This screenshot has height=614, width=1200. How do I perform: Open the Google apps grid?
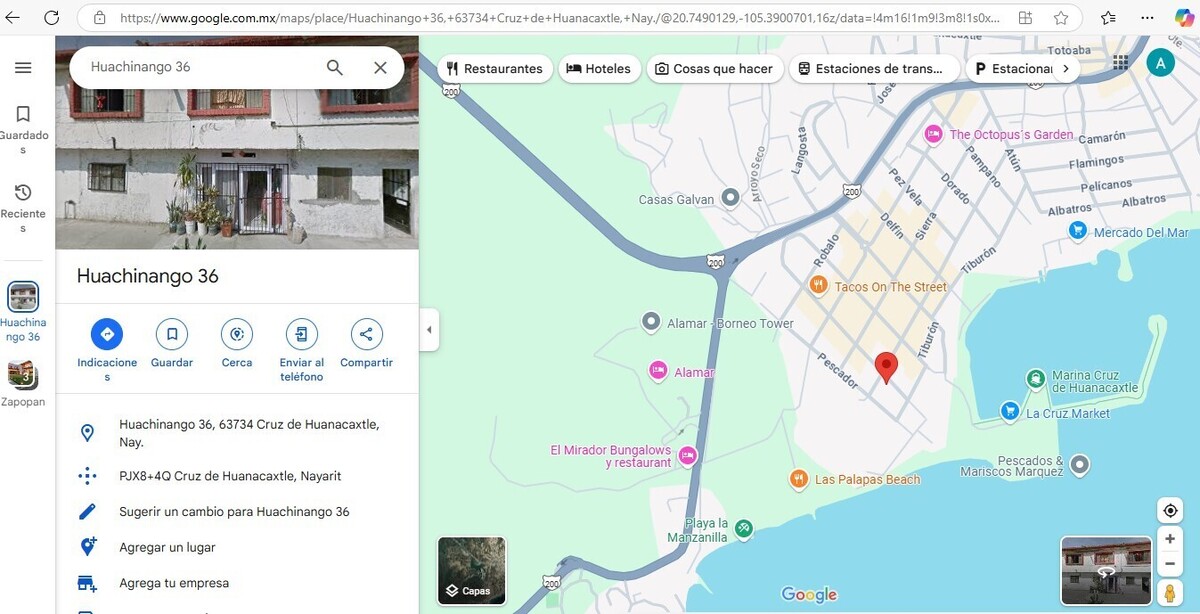1120,63
